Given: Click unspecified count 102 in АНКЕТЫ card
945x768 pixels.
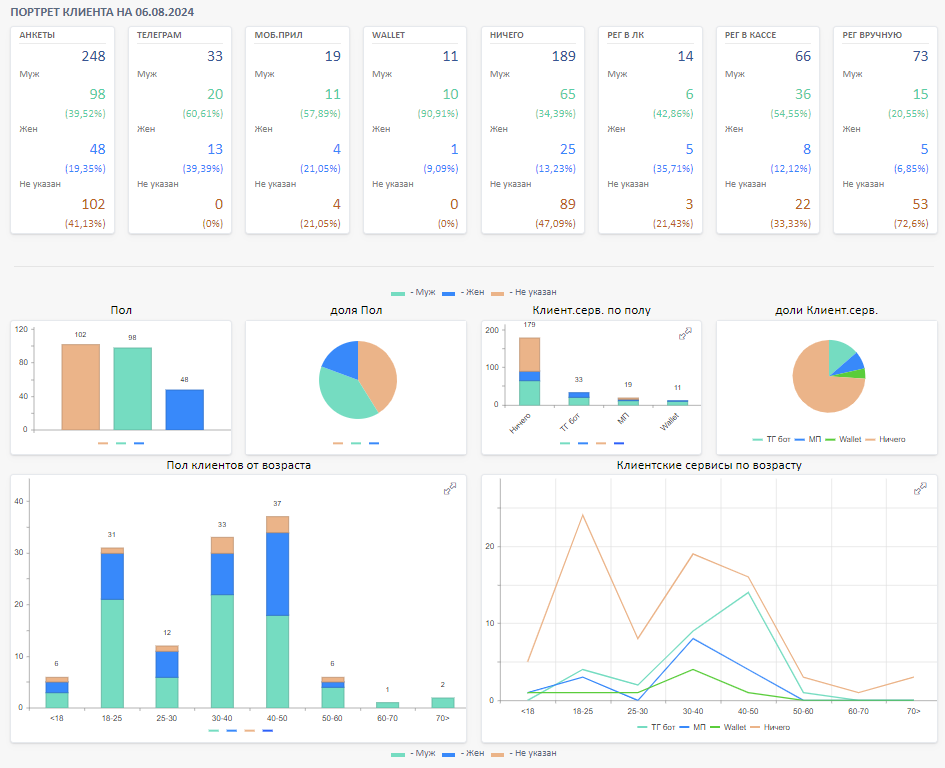Looking at the screenshot, I should pyautogui.click(x=93, y=204).
